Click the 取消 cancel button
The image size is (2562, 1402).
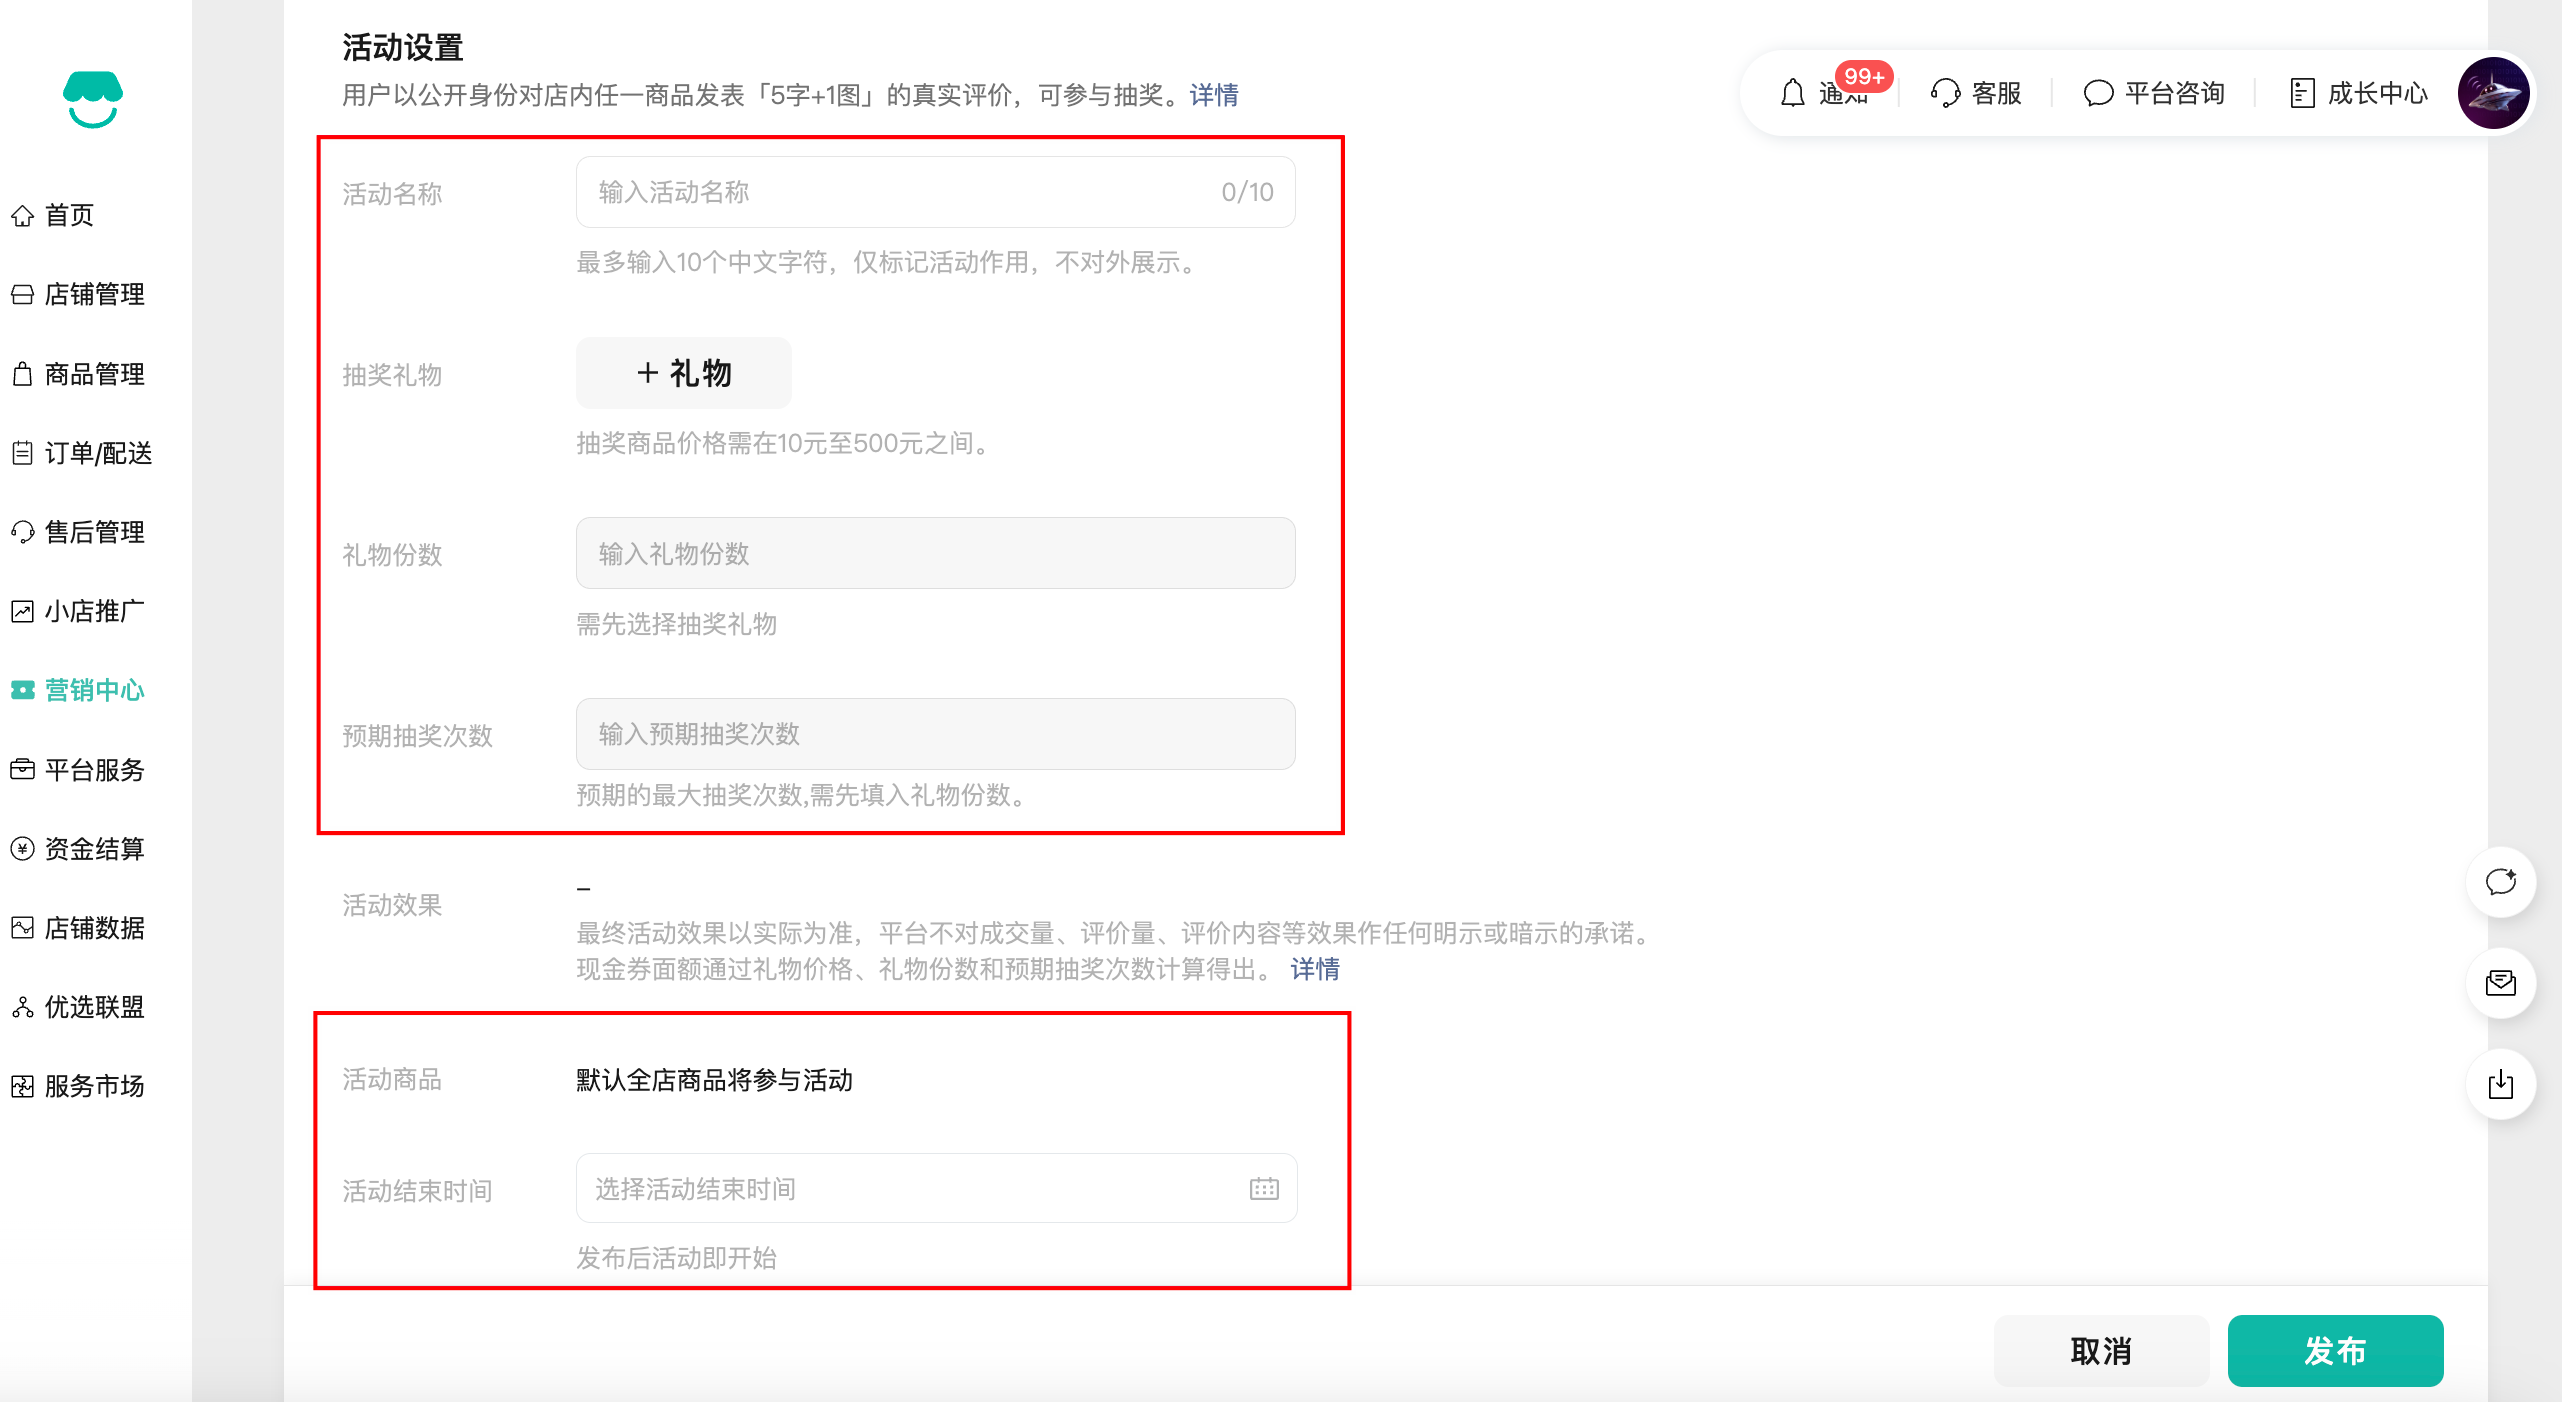[x=2101, y=1351]
